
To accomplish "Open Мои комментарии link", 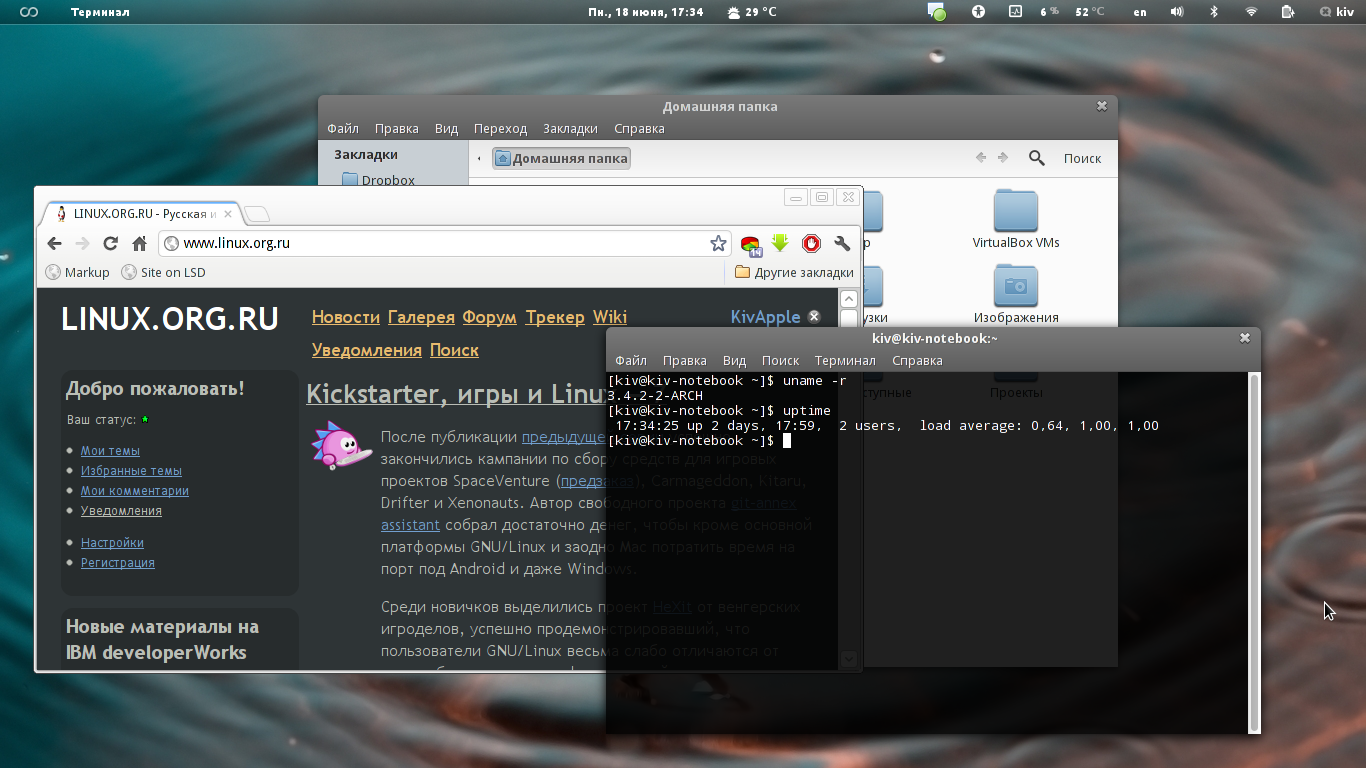I will pos(135,491).
